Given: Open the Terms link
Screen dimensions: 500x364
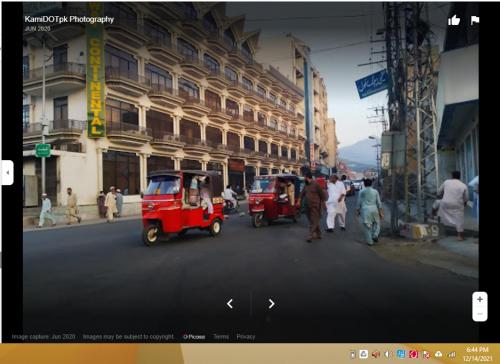Looking at the screenshot, I should 221,337.
